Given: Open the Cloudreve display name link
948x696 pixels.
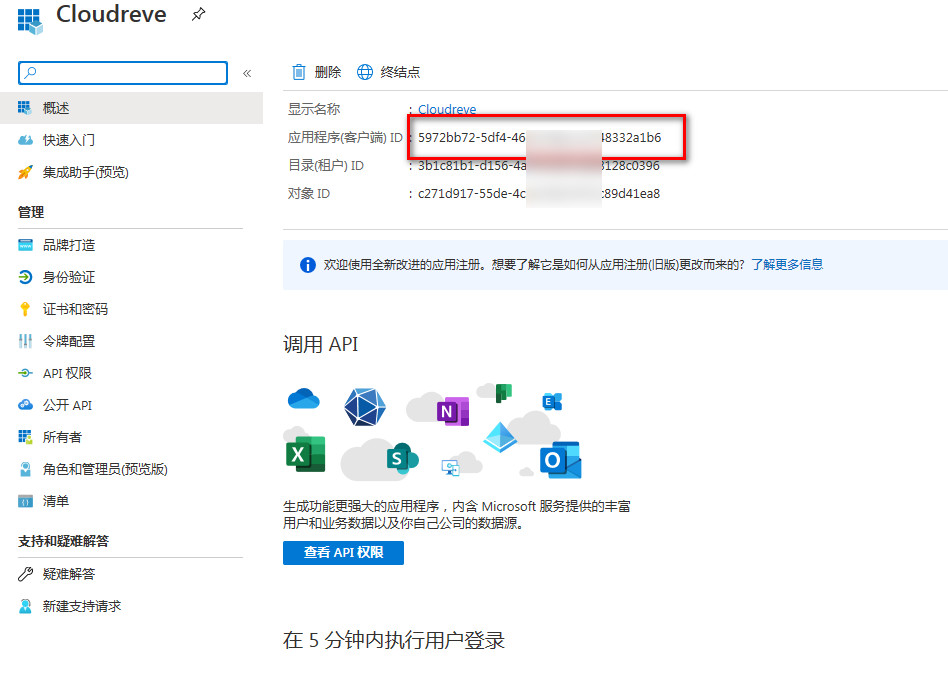Looking at the screenshot, I should pos(447,109).
